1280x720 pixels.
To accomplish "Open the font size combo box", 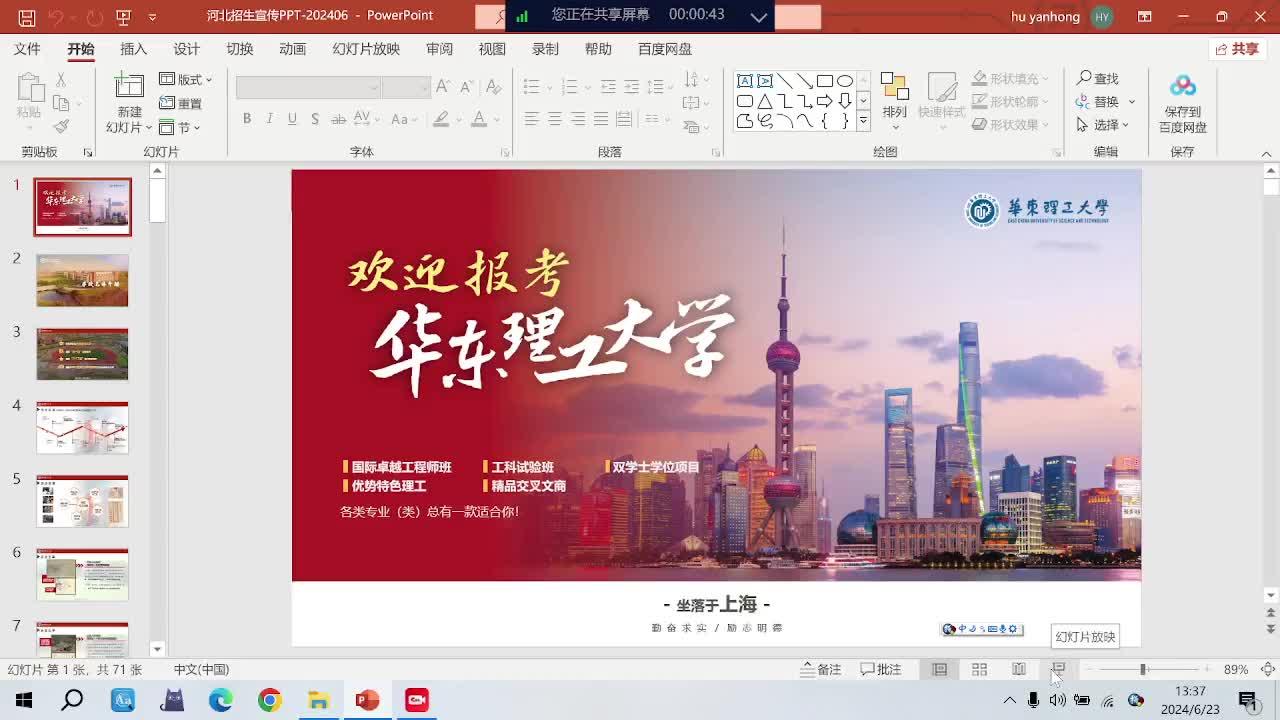I will pos(405,87).
